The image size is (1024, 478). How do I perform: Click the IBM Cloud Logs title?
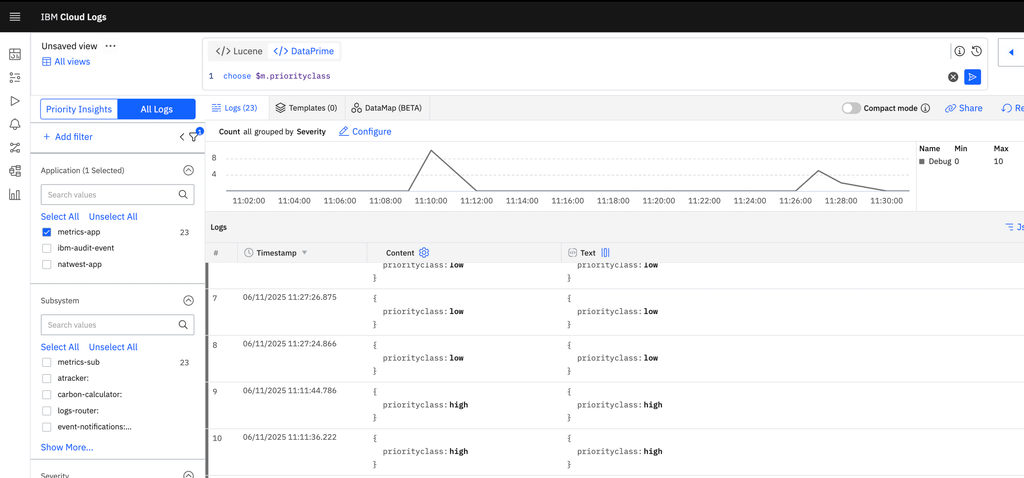click(73, 17)
